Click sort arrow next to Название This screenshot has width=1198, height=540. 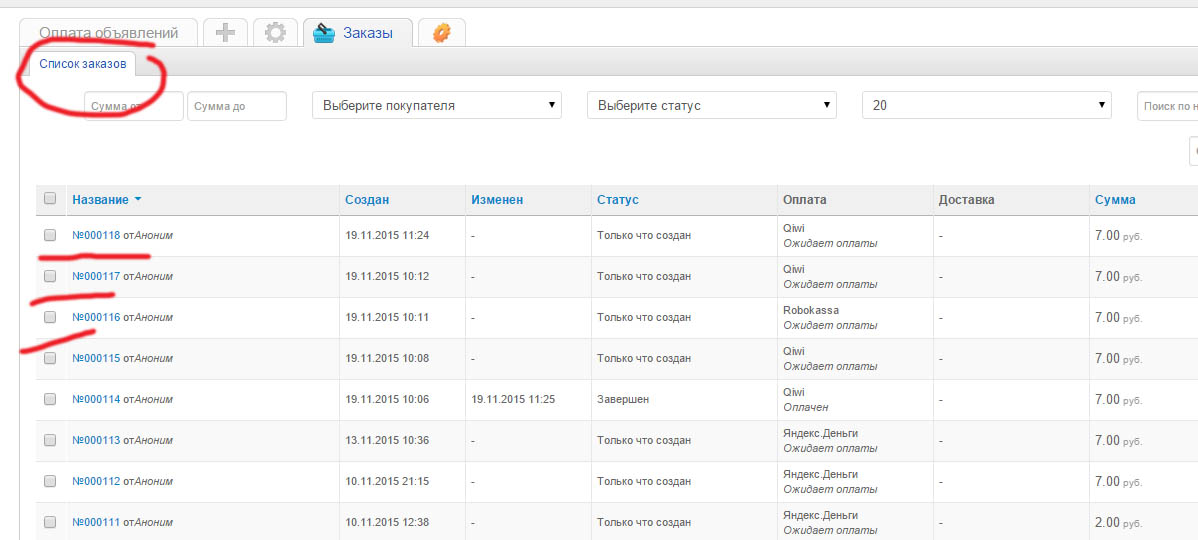[138, 200]
